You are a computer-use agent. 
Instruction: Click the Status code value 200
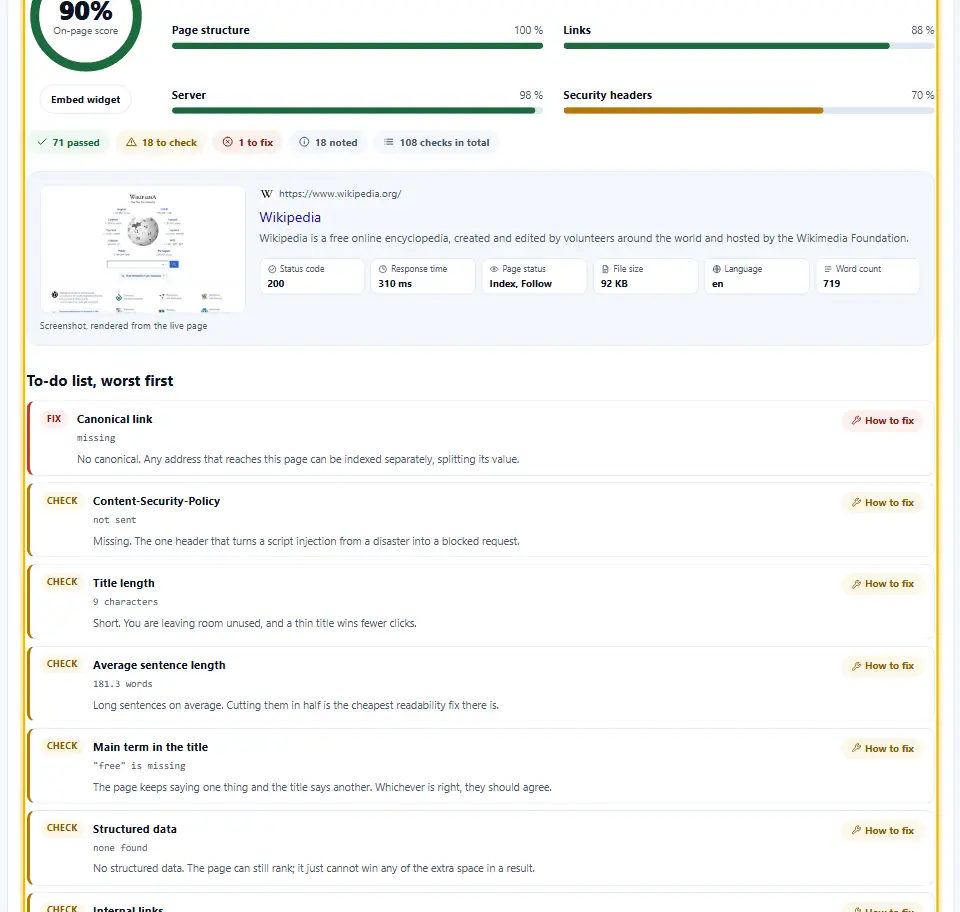276,284
